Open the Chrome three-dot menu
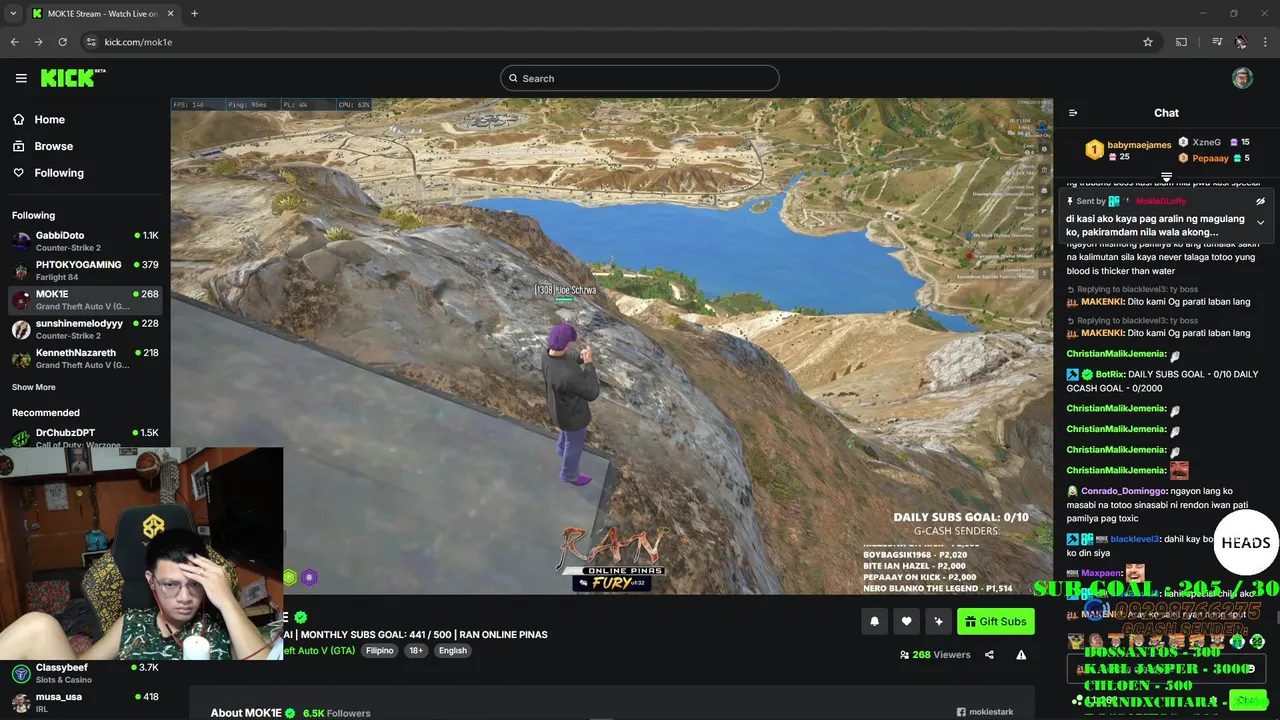The height and width of the screenshot is (720, 1280). pos(1266,42)
